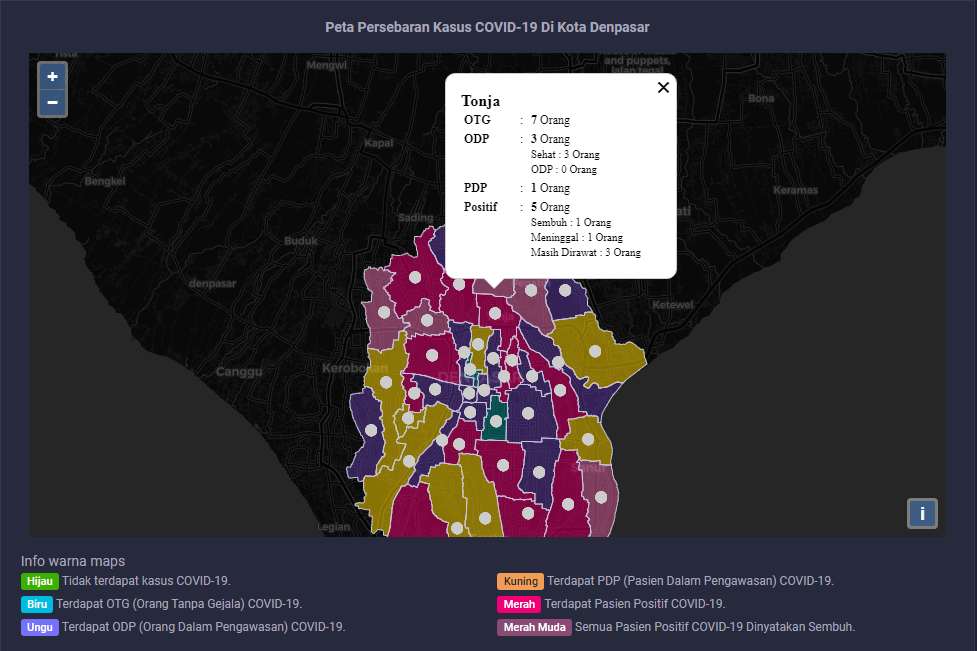Viewport: 977px width, 651px height.
Task: Zoom out using the minus button
Action: (52, 102)
